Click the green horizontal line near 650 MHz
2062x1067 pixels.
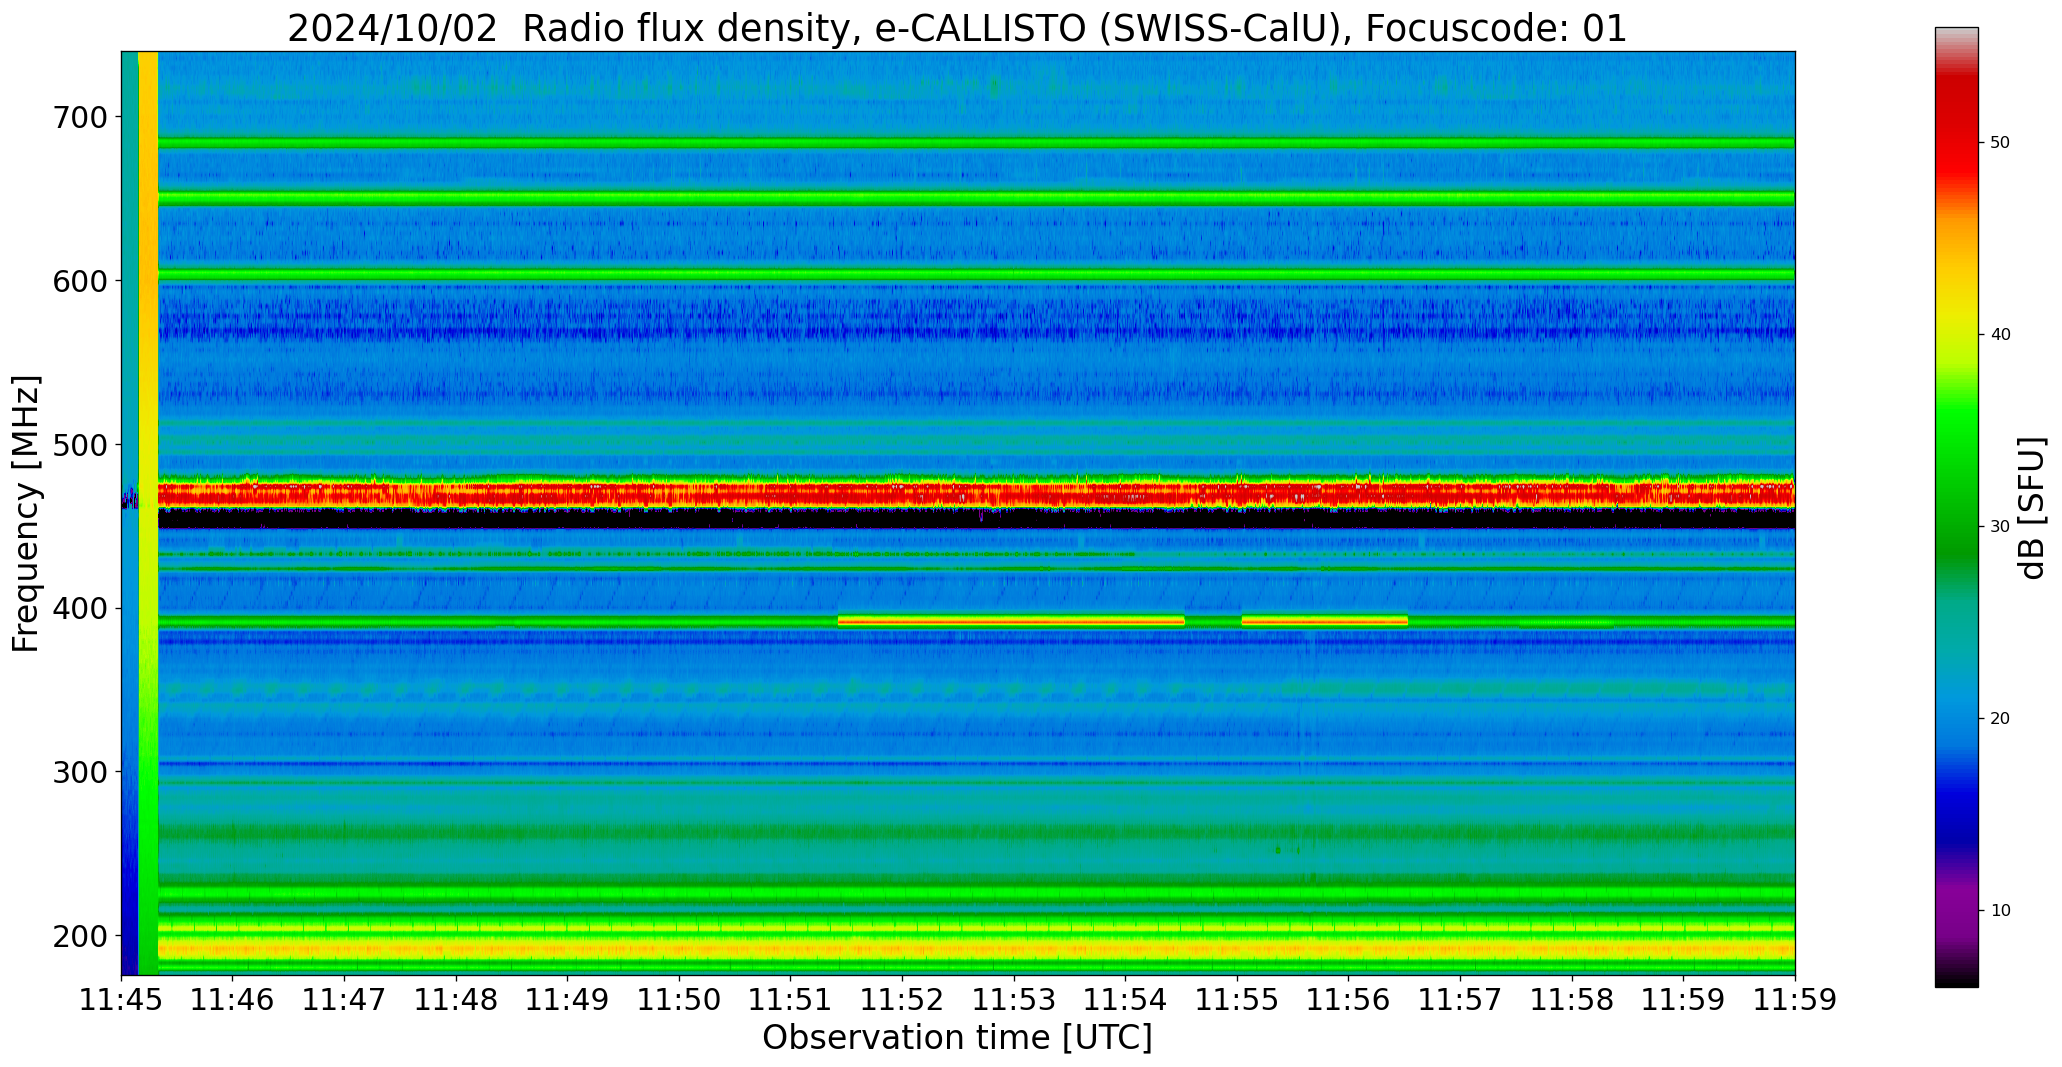976,199
